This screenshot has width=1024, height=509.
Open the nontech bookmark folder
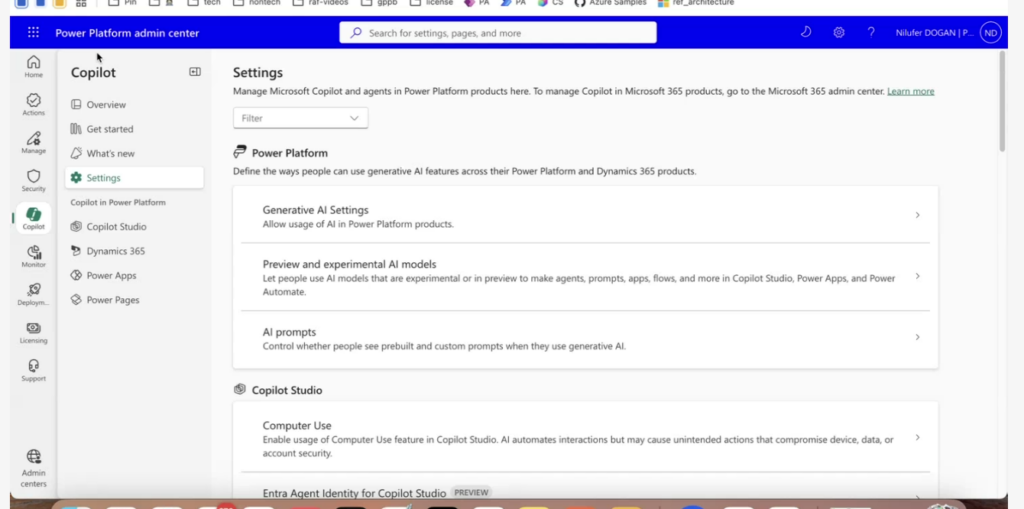[255, 3]
